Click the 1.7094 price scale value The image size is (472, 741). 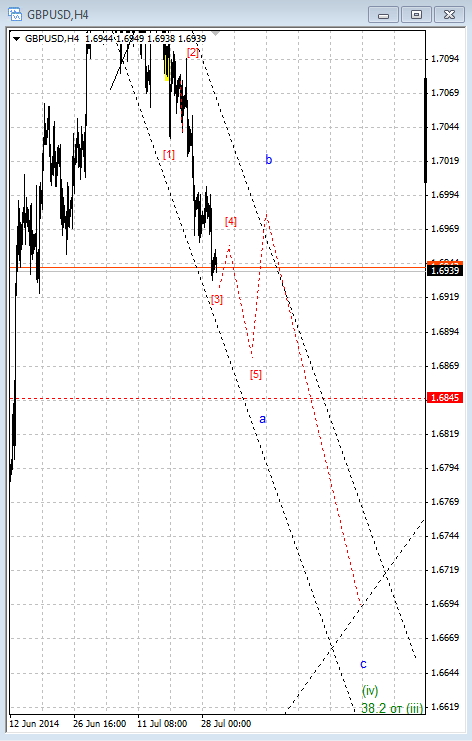coord(445,59)
